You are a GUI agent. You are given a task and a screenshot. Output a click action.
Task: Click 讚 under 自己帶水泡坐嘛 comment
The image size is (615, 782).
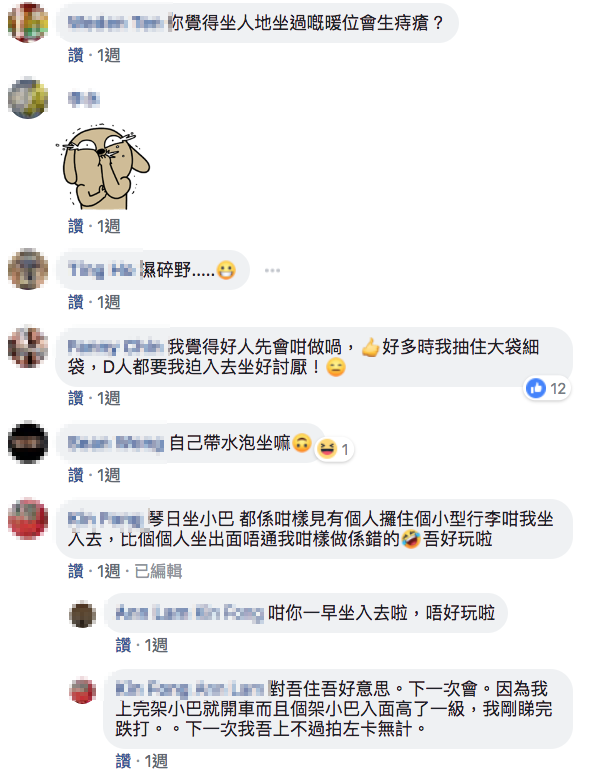pos(75,475)
